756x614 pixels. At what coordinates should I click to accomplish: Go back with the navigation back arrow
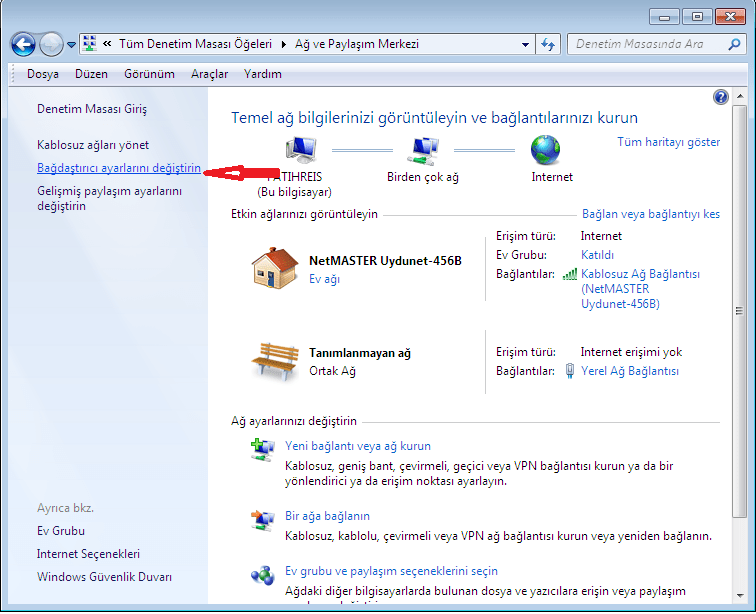tap(24, 44)
